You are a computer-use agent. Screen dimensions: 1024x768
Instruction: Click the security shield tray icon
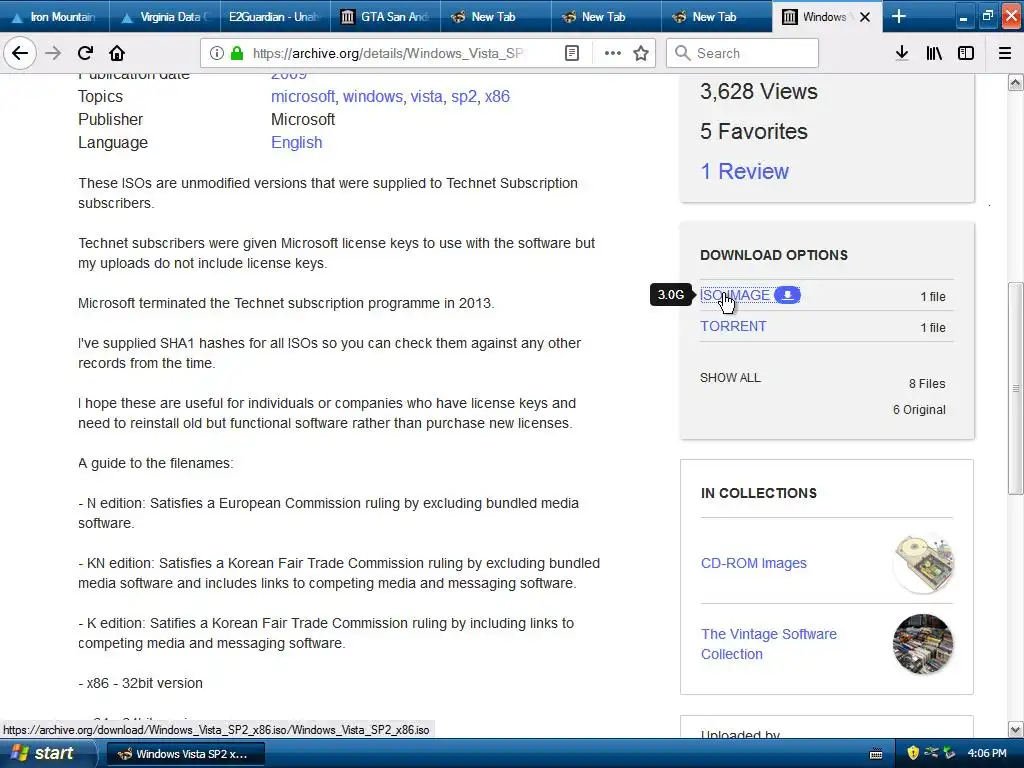click(x=913, y=753)
